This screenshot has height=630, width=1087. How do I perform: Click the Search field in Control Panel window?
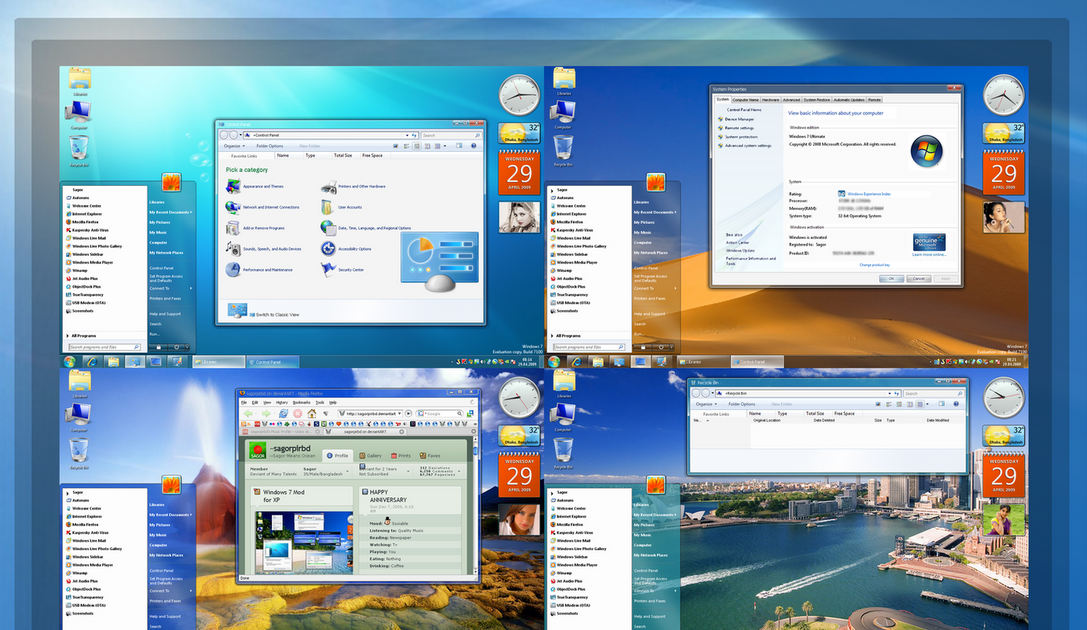(x=451, y=135)
